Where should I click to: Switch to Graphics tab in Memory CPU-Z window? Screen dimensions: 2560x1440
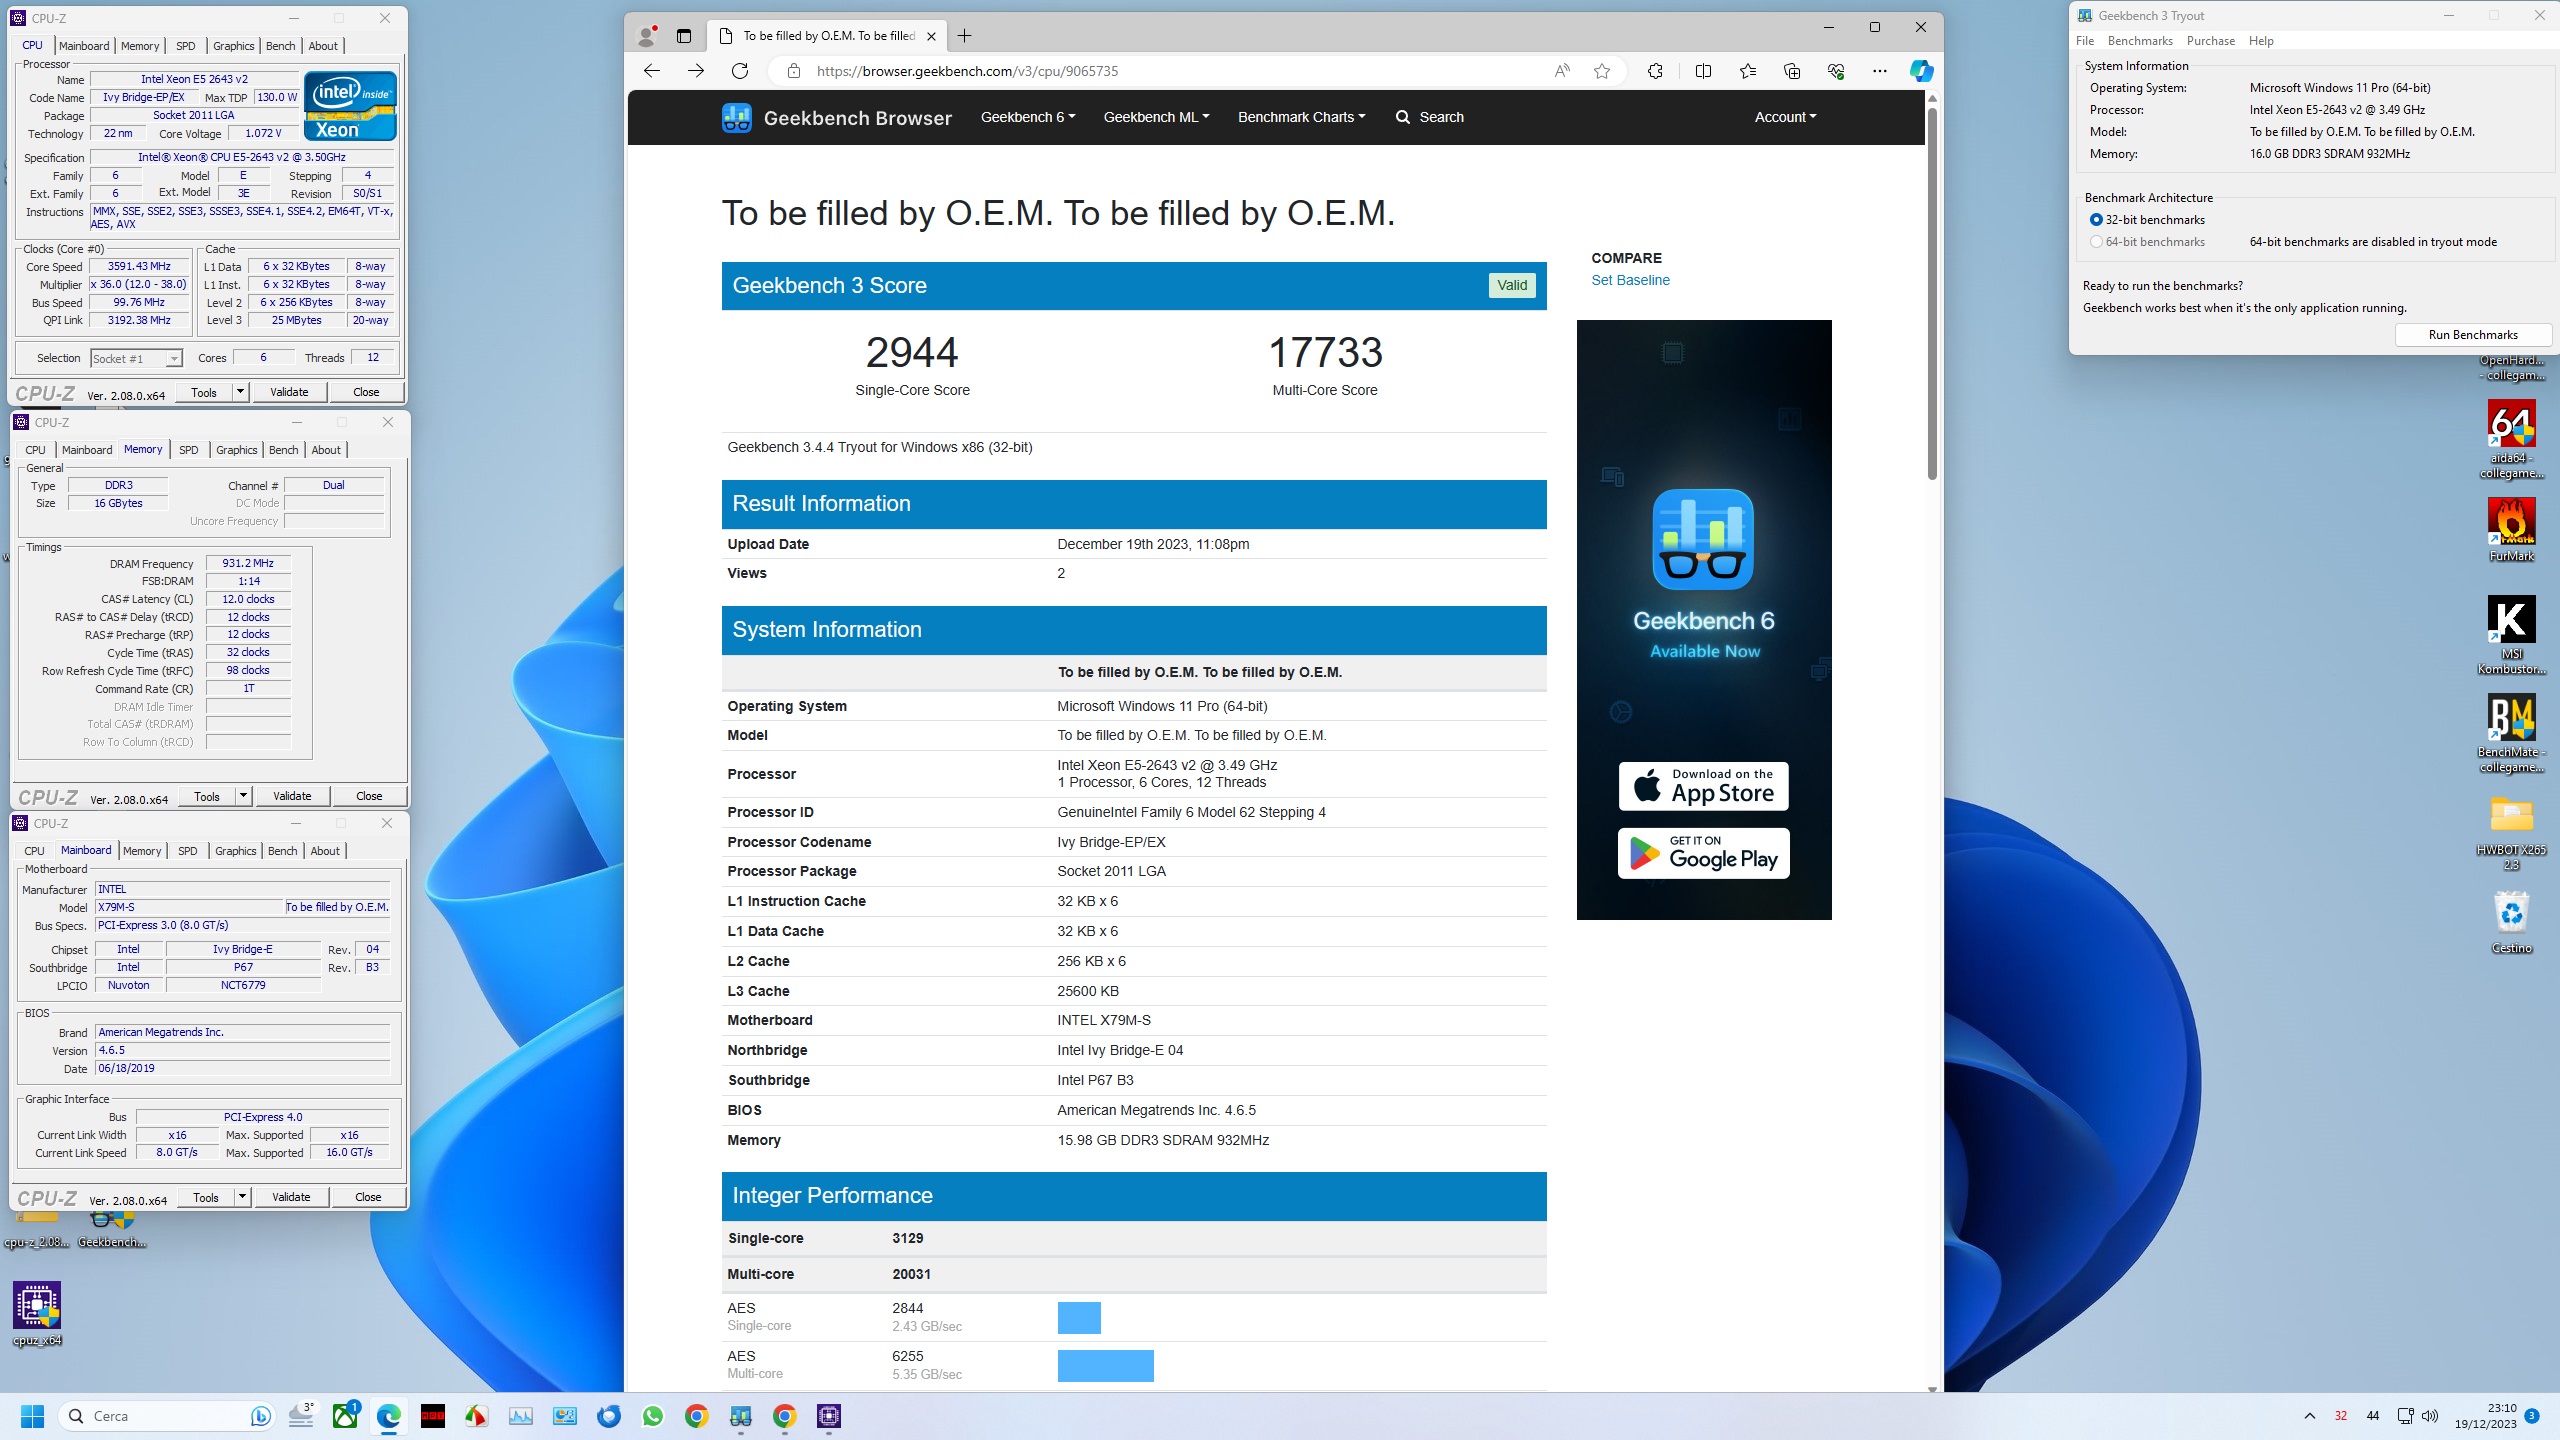click(237, 450)
